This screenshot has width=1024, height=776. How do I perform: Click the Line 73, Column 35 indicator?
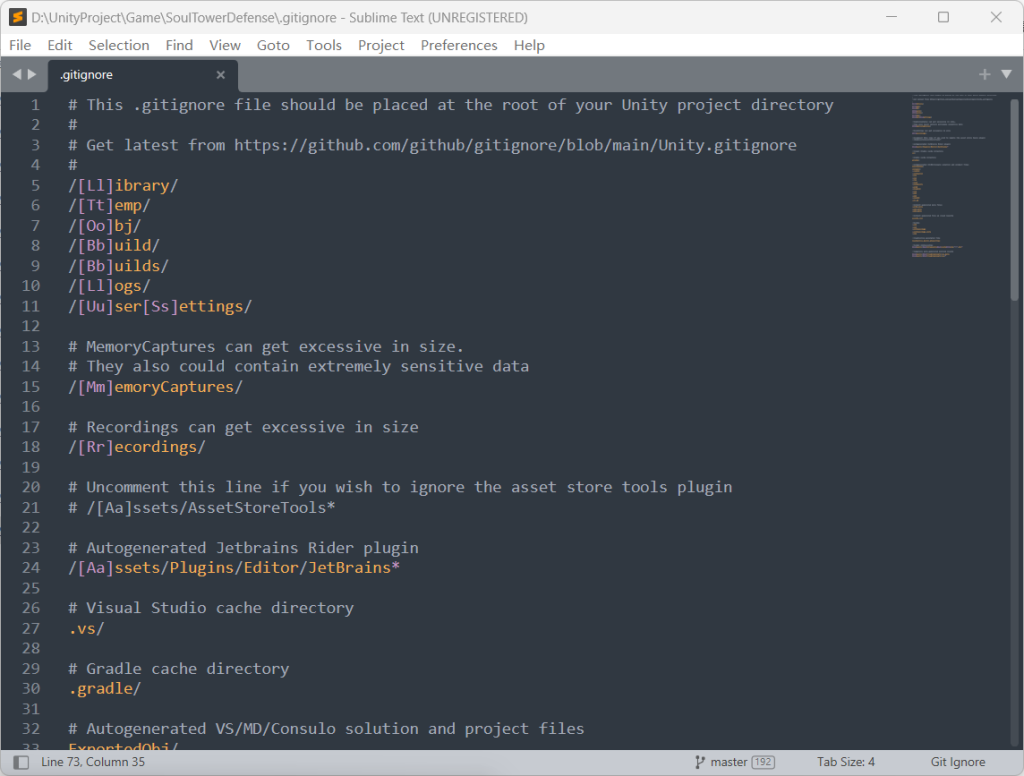[x=95, y=762]
